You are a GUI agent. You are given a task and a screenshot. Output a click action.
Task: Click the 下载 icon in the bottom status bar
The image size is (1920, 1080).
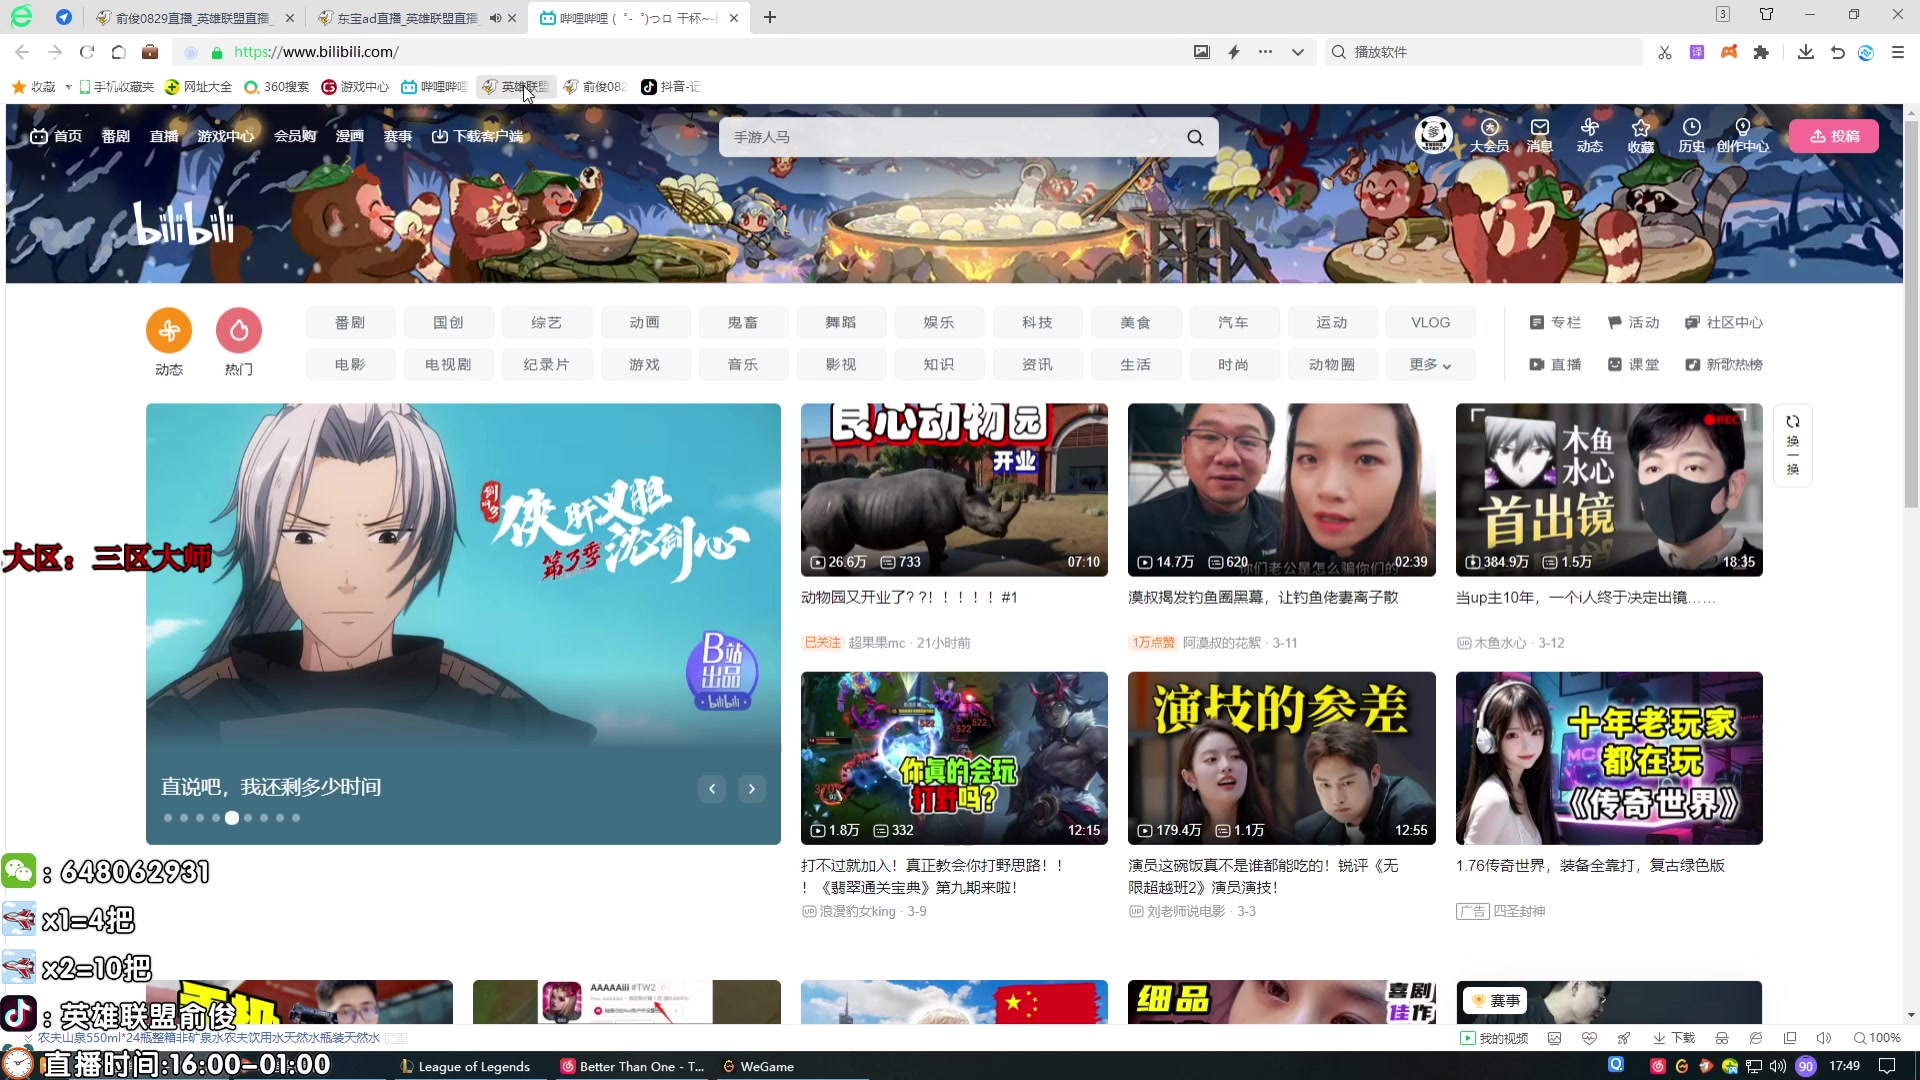point(1674,1038)
